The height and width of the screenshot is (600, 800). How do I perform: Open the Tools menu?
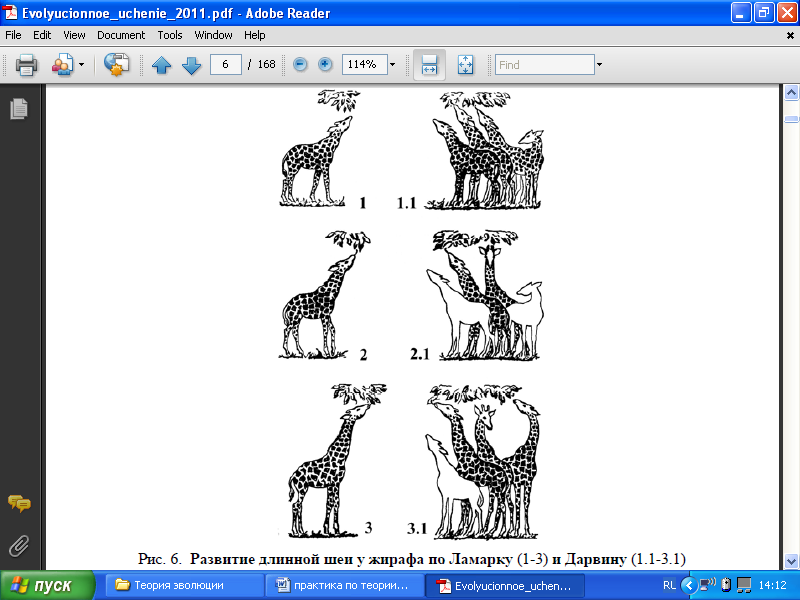point(169,35)
